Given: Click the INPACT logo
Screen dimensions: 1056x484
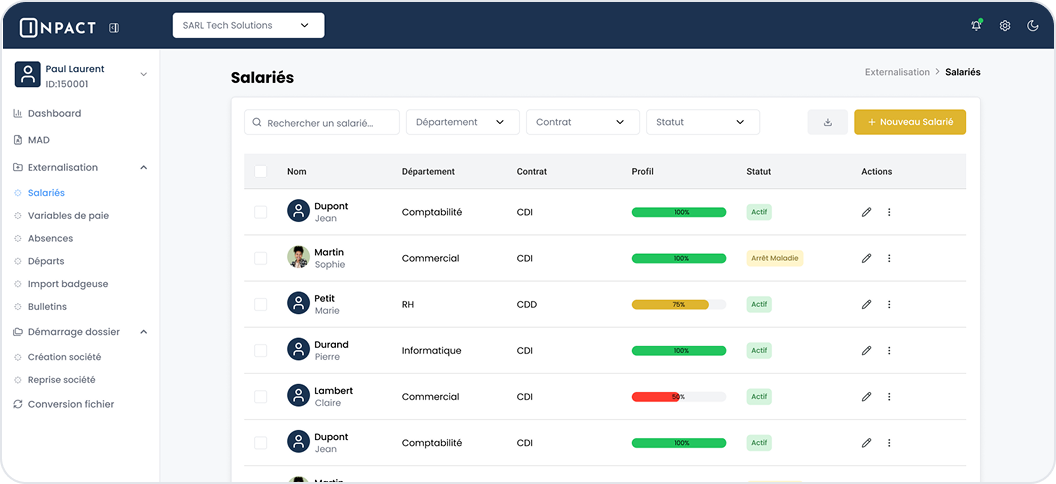Looking at the screenshot, I should 58,27.
